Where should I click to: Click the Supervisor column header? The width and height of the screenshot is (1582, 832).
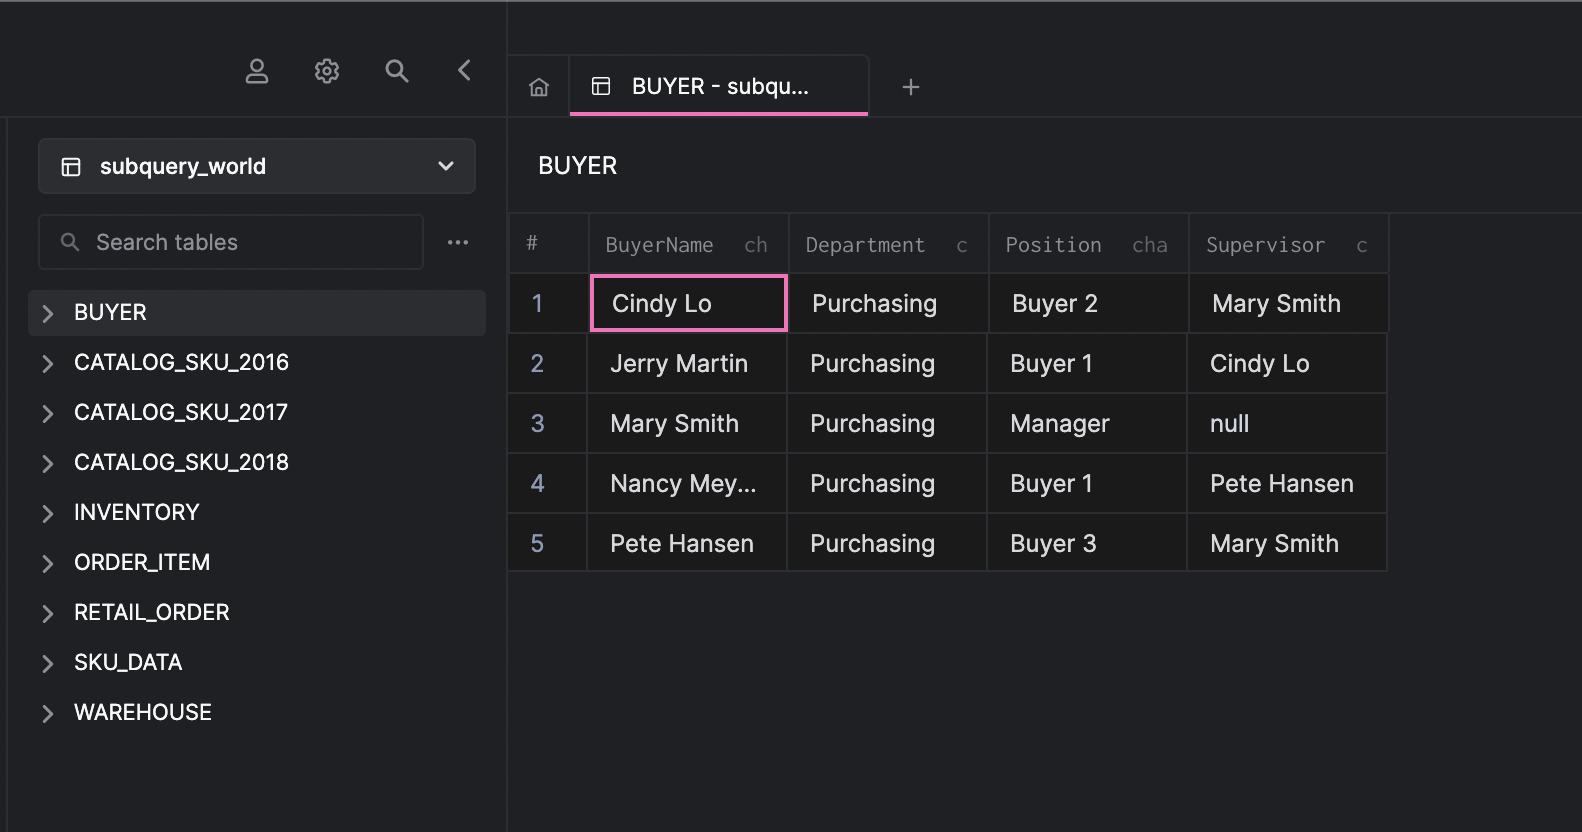1265,245
